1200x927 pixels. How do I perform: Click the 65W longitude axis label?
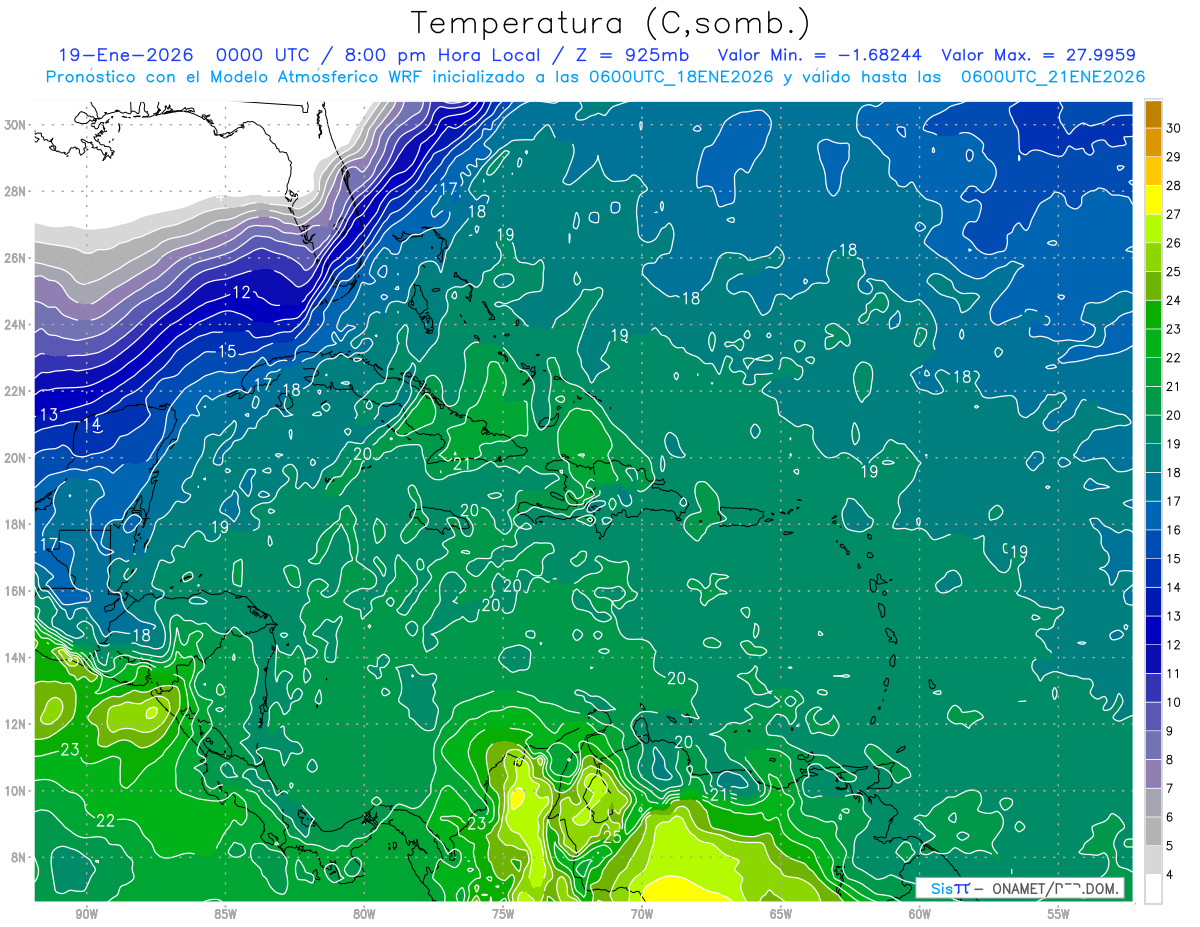tap(781, 915)
